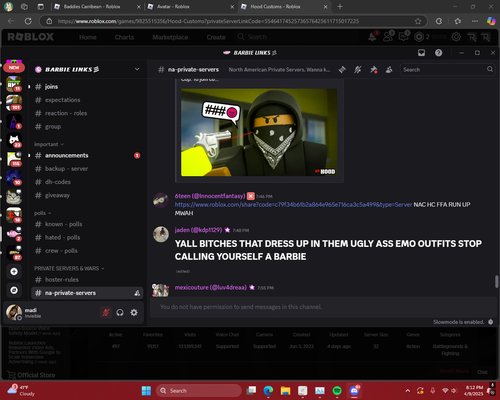This screenshot has height=400, width=500.
Task: Open the dh-codes channel
Action: pyautogui.click(x=87, y=182)
